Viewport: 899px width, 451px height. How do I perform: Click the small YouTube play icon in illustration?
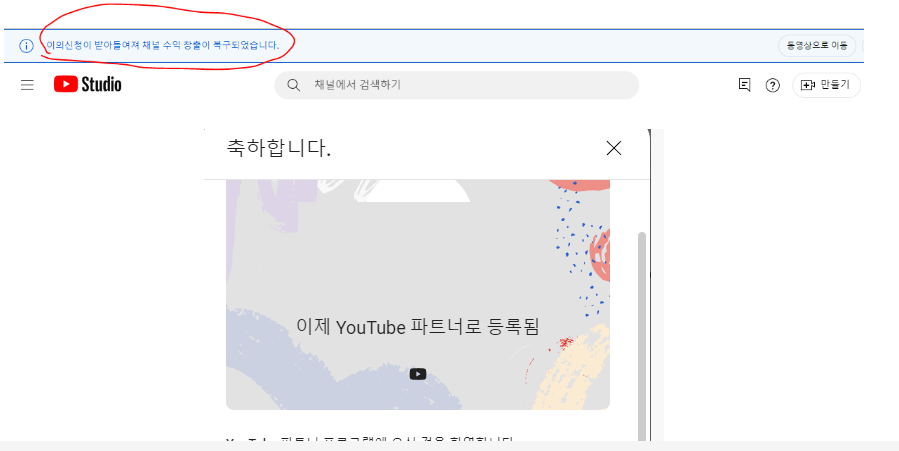tap(418, 374)
